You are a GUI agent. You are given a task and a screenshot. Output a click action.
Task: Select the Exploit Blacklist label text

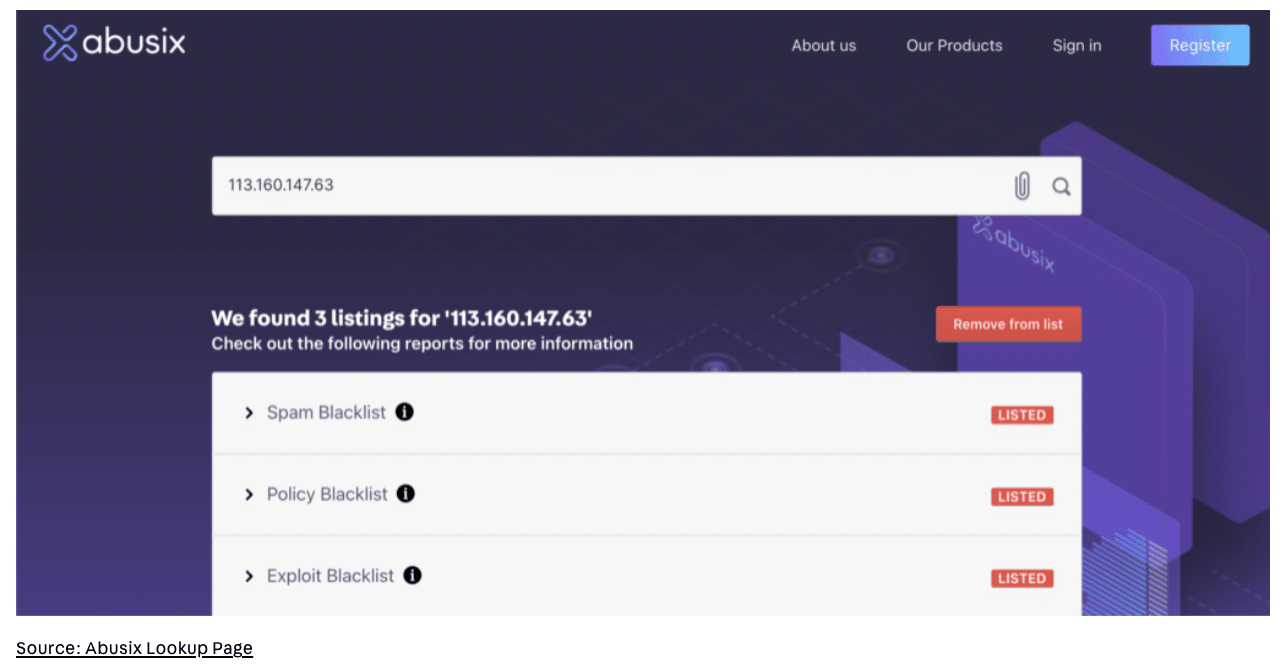330,577
